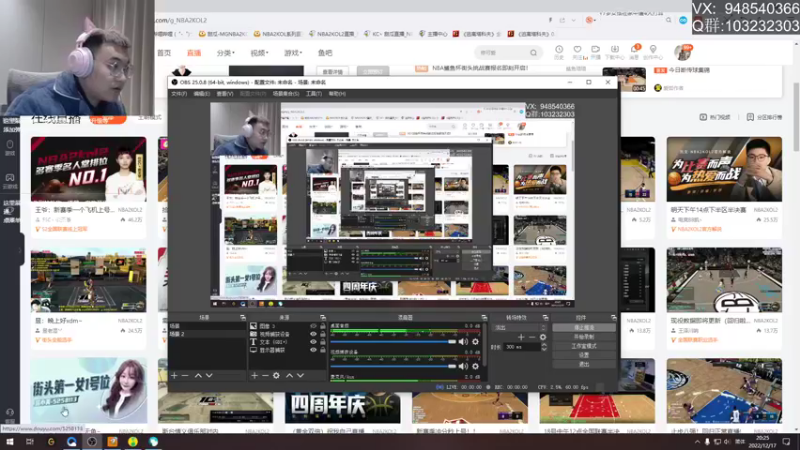Show hidden system tray icons chevron
The width and height of the screenshot is (800, 450).
coord(697,442)
